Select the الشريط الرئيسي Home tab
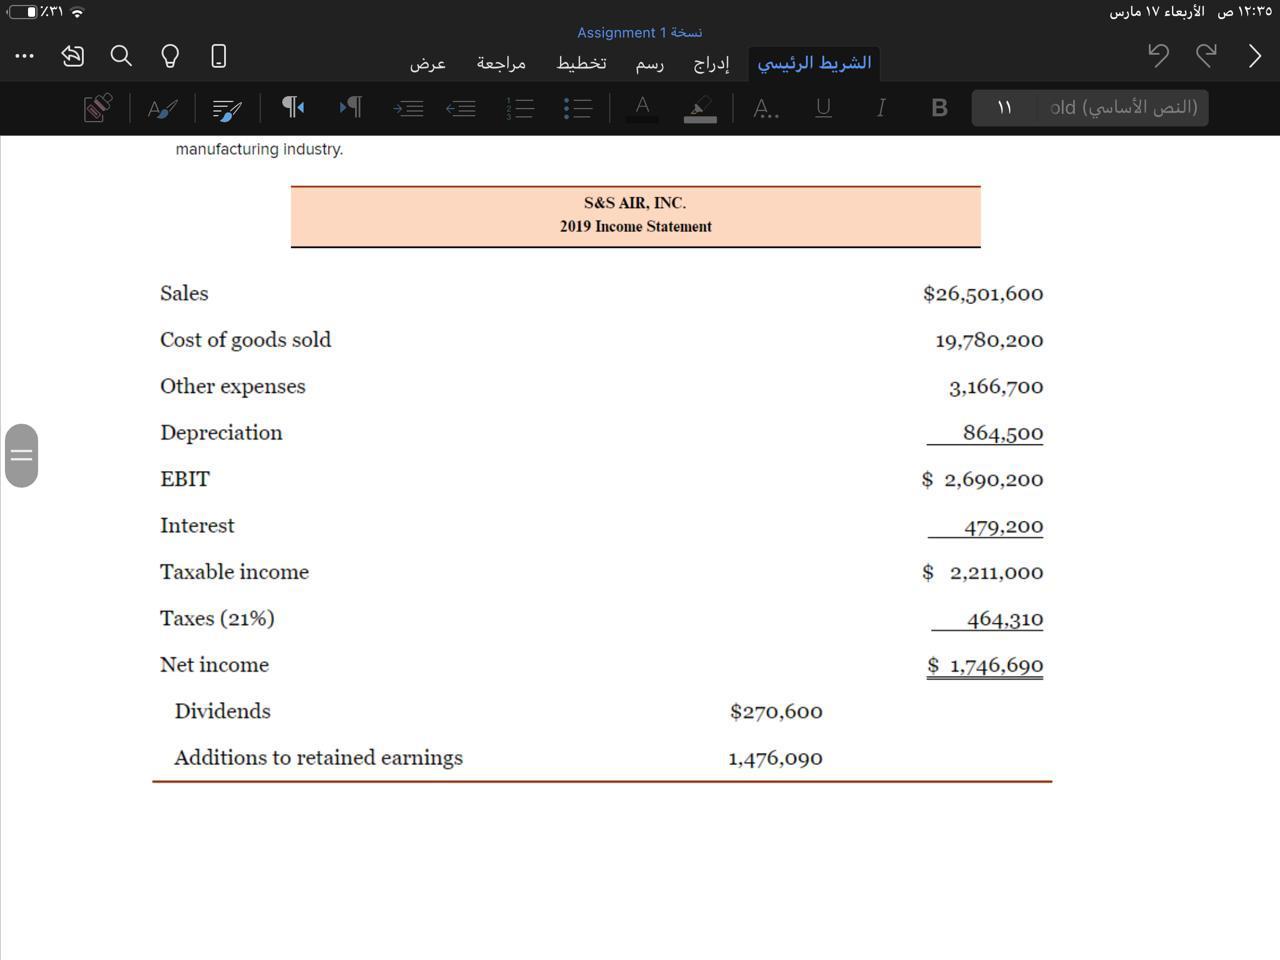 (814, 63)
